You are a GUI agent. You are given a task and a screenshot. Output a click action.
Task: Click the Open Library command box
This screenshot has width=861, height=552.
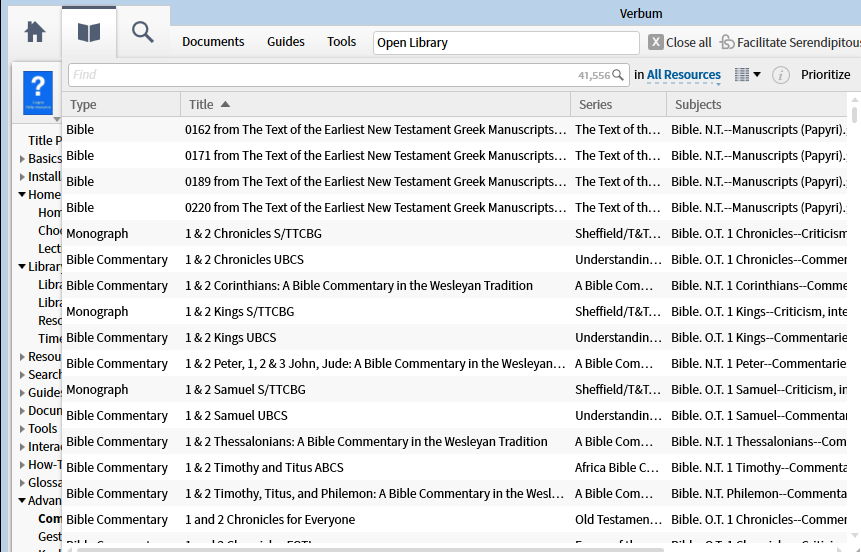tap(506, 43)
